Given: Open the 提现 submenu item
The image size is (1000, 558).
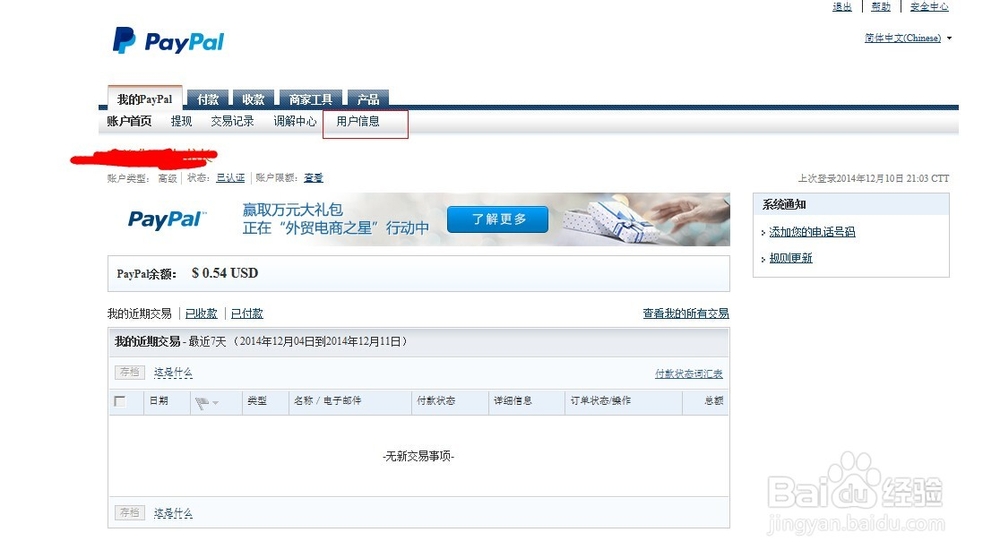Looking at the screenshot, I should [x=181, y=121].
